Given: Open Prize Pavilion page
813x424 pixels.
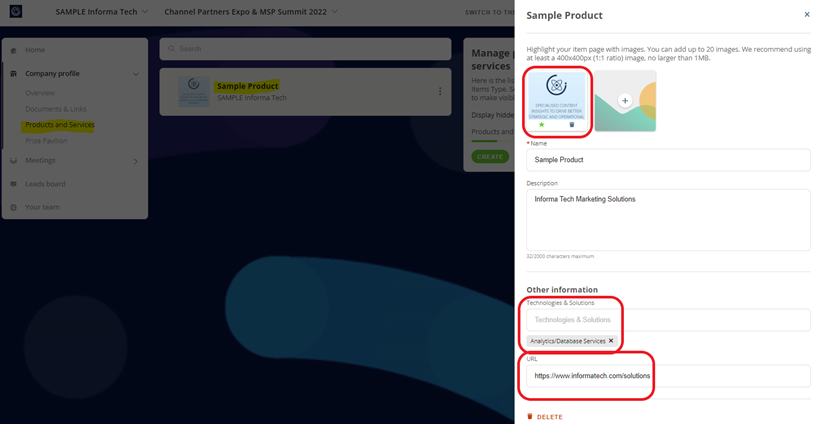Looking at the screenshot, I should pyautogui.click(x=46, y=141).
